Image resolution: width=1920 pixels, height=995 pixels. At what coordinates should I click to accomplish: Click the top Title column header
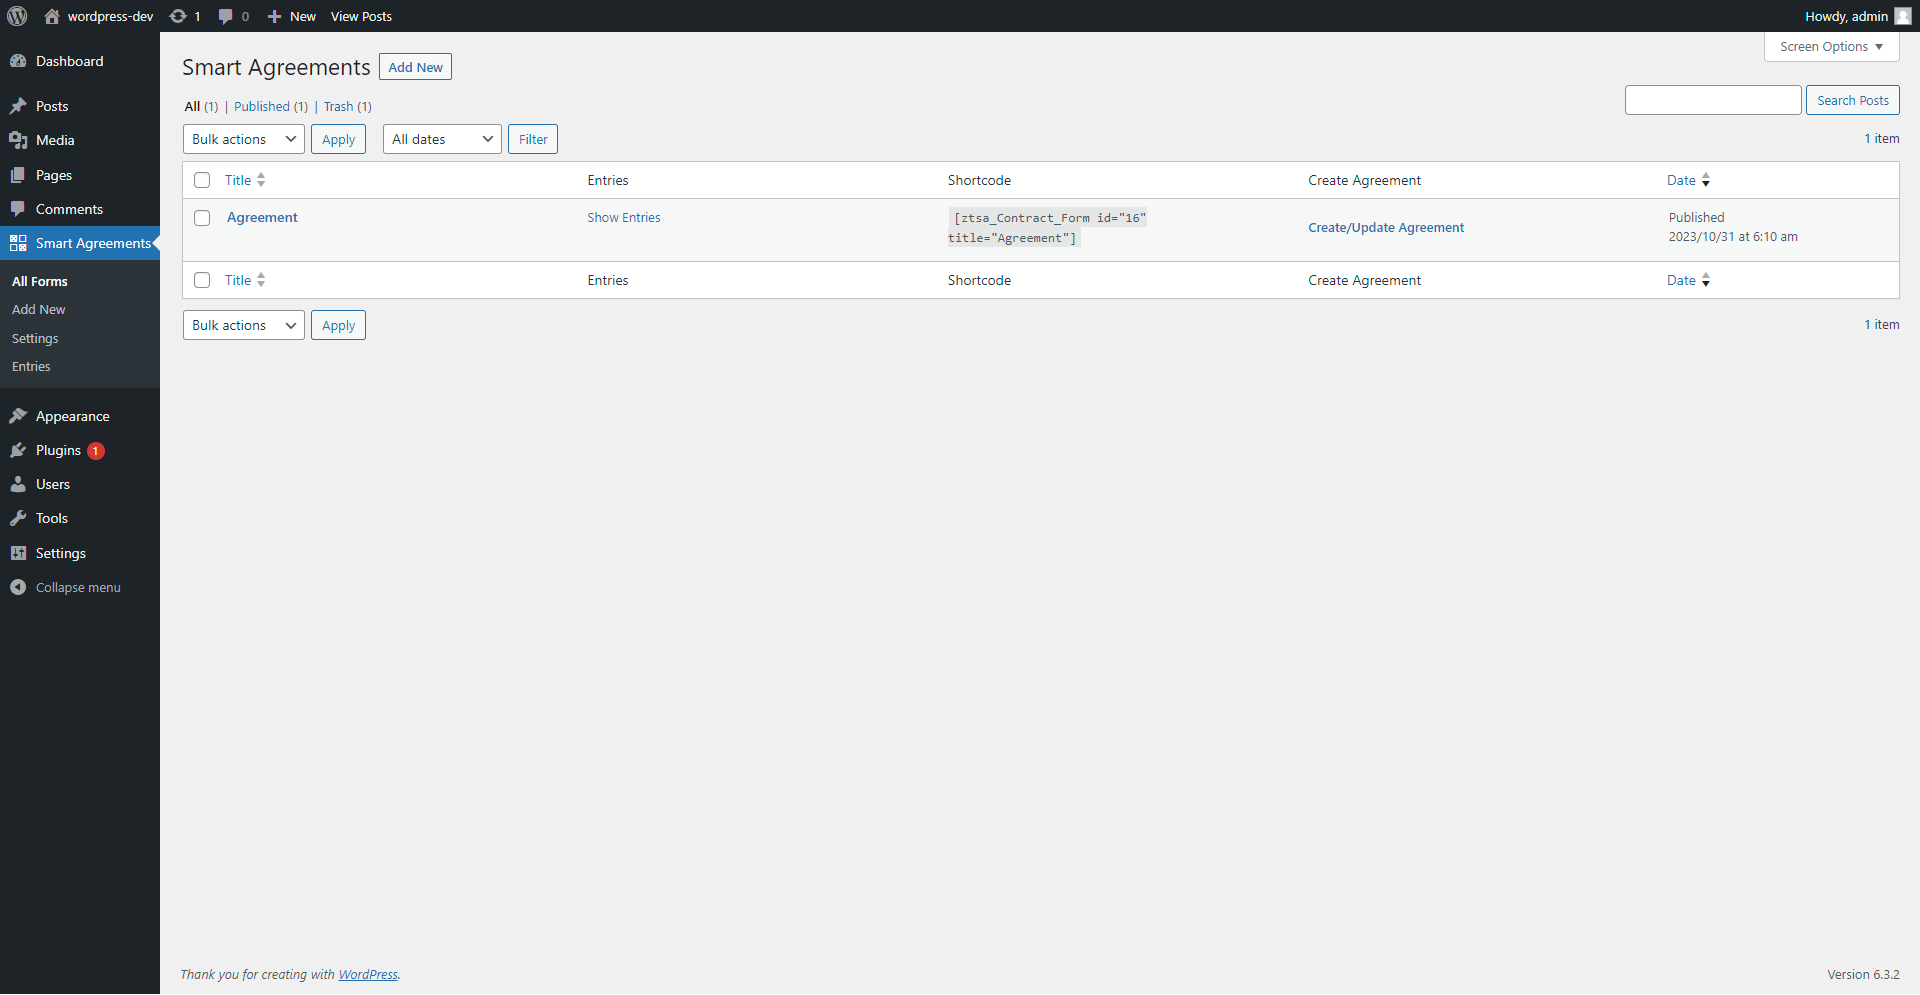click(238, 180)
